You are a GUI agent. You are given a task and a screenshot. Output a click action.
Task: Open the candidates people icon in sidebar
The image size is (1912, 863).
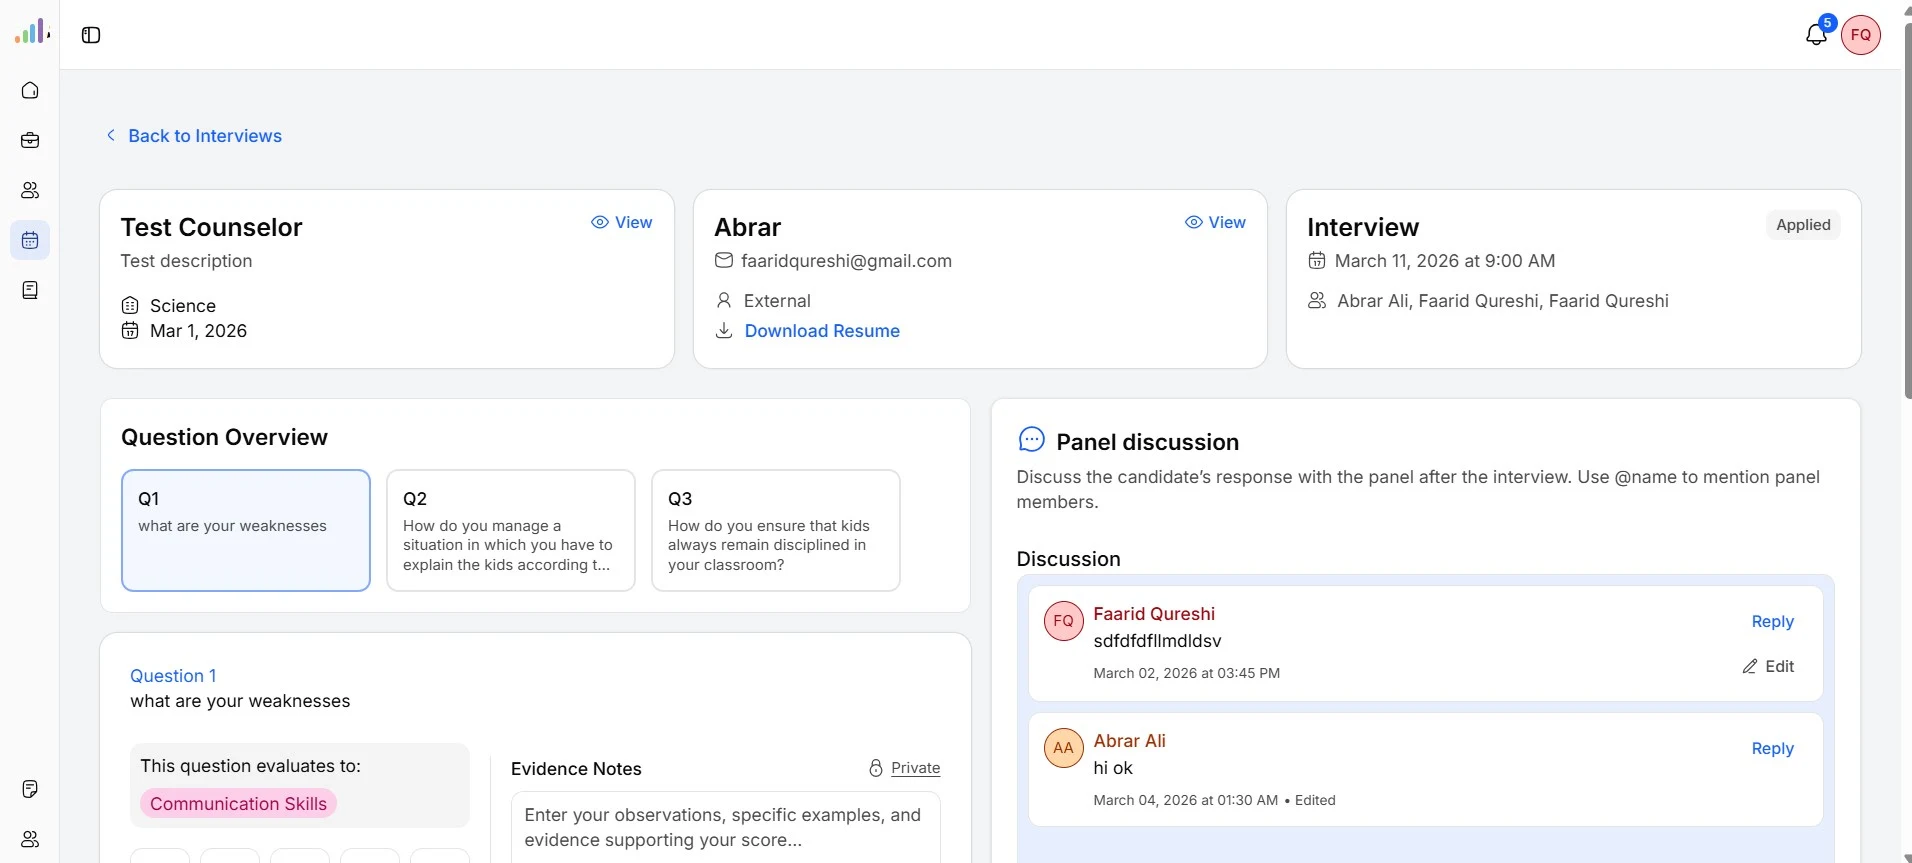click(x=30, y=190)
